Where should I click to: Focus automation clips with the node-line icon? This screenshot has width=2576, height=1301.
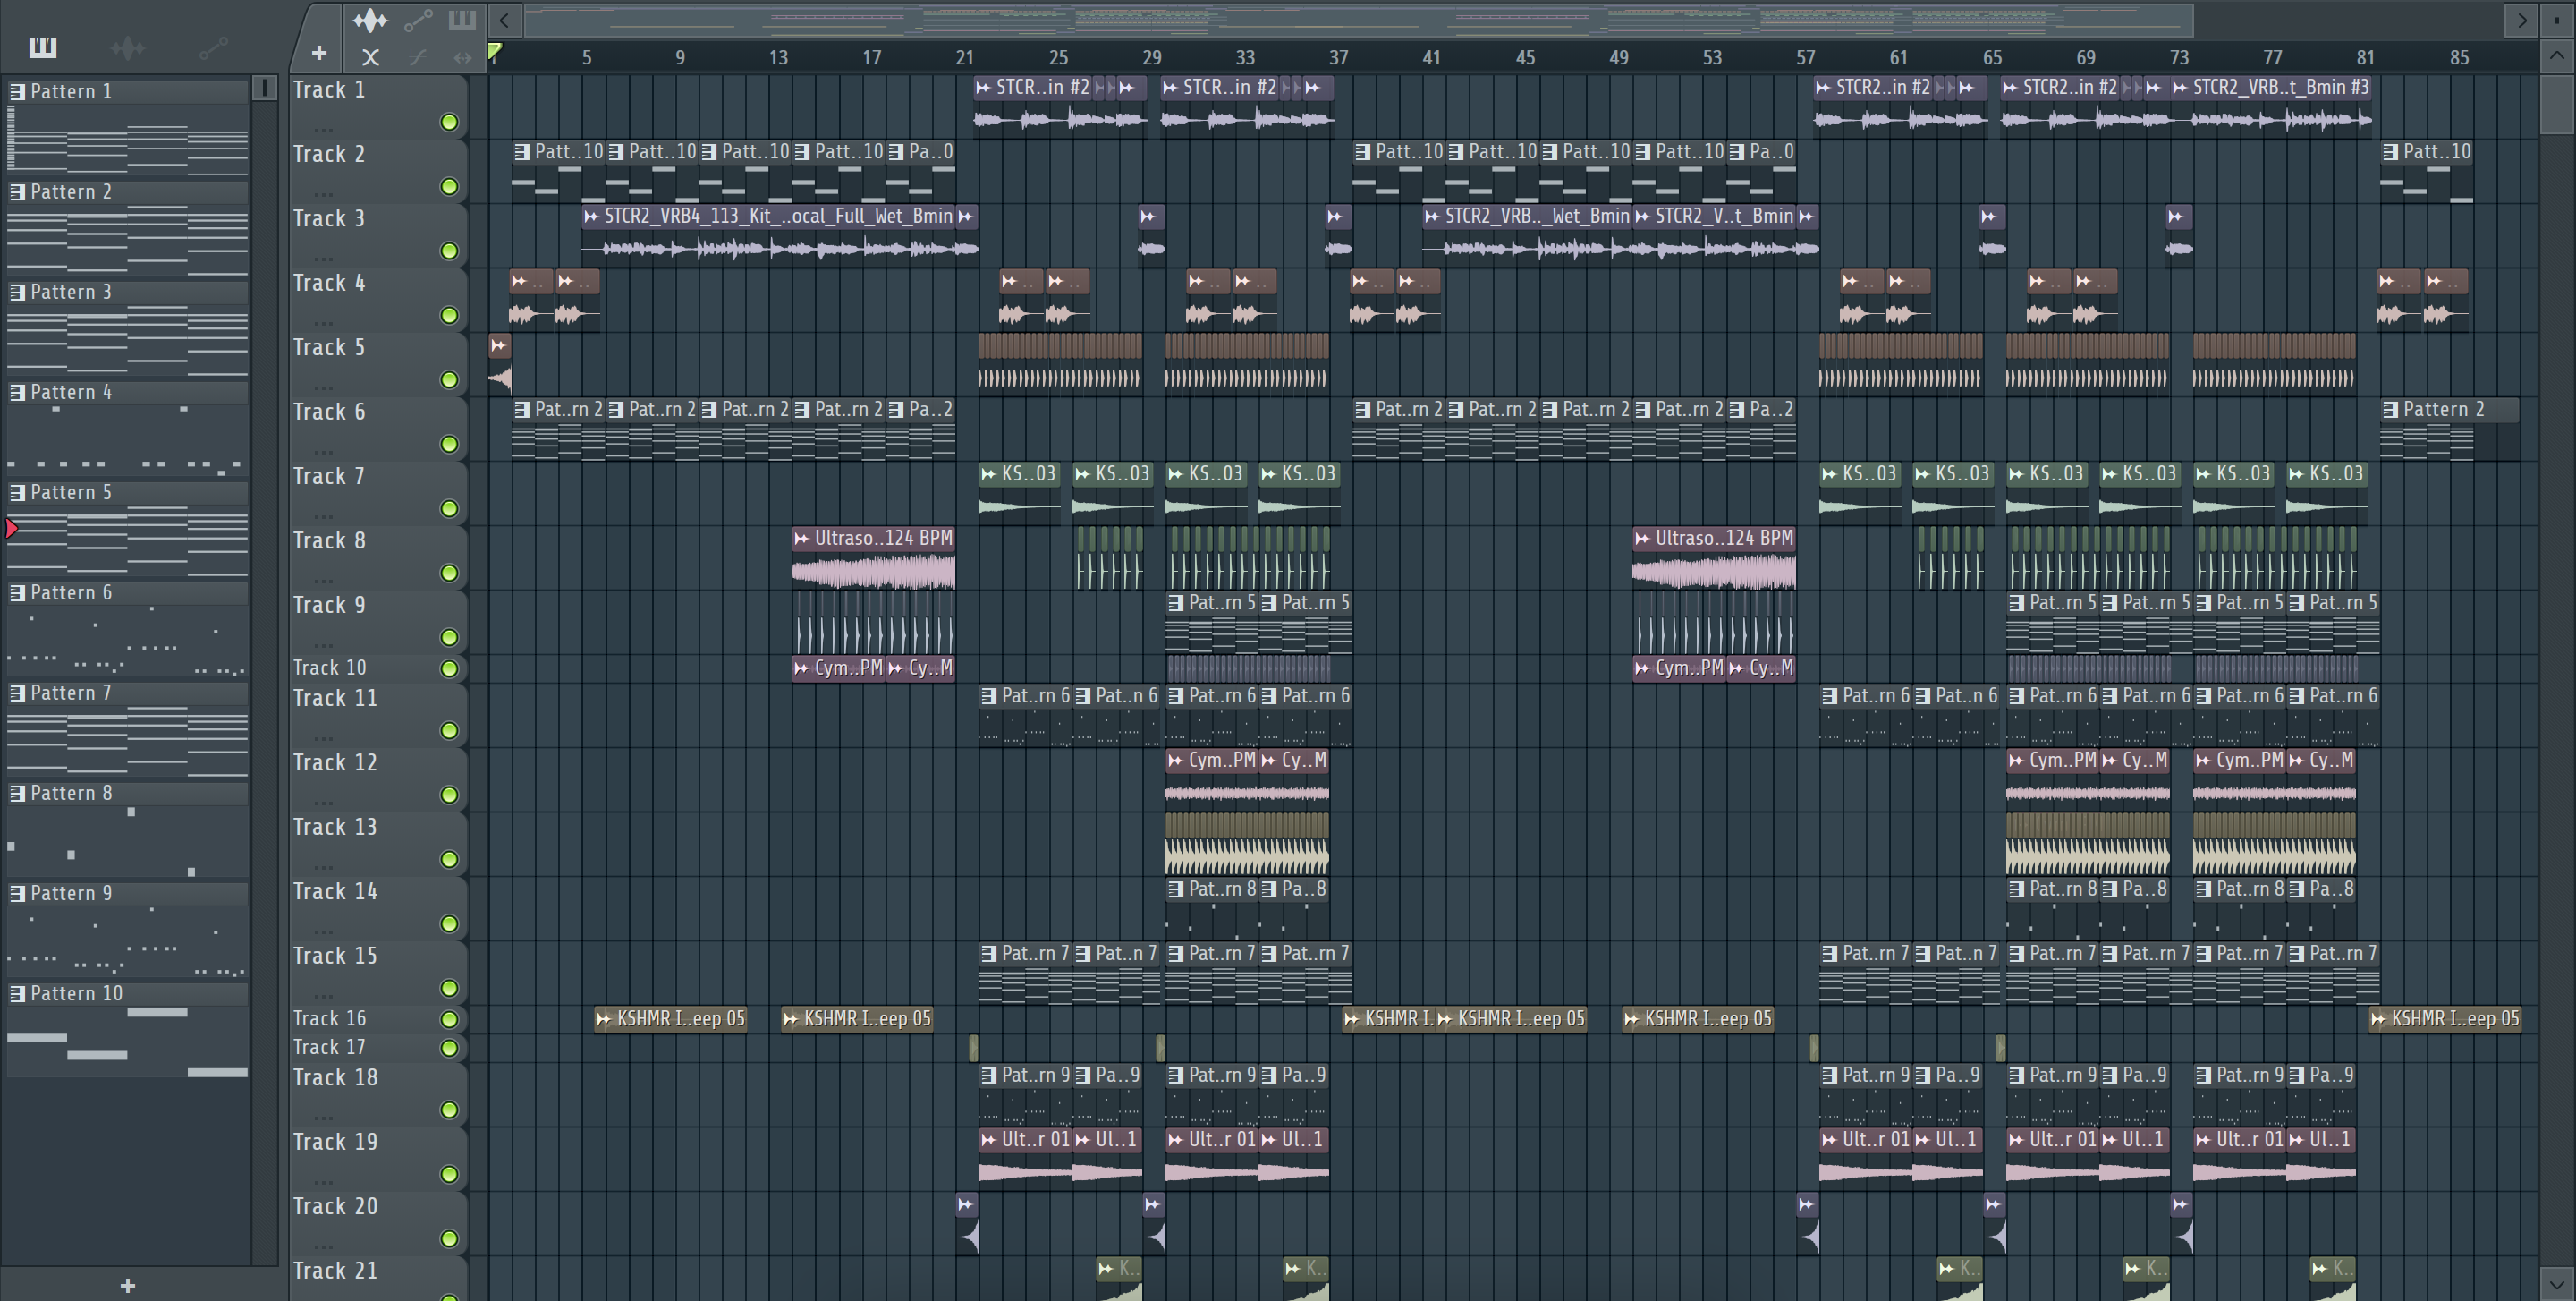pos(418,20)
